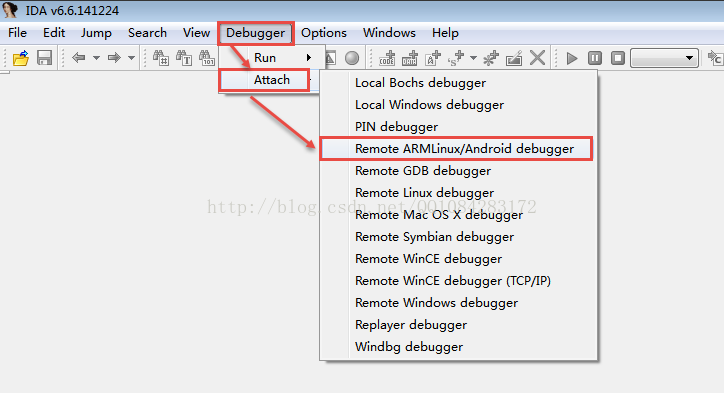Terminate process with the stop button

[x=618, y=58]
